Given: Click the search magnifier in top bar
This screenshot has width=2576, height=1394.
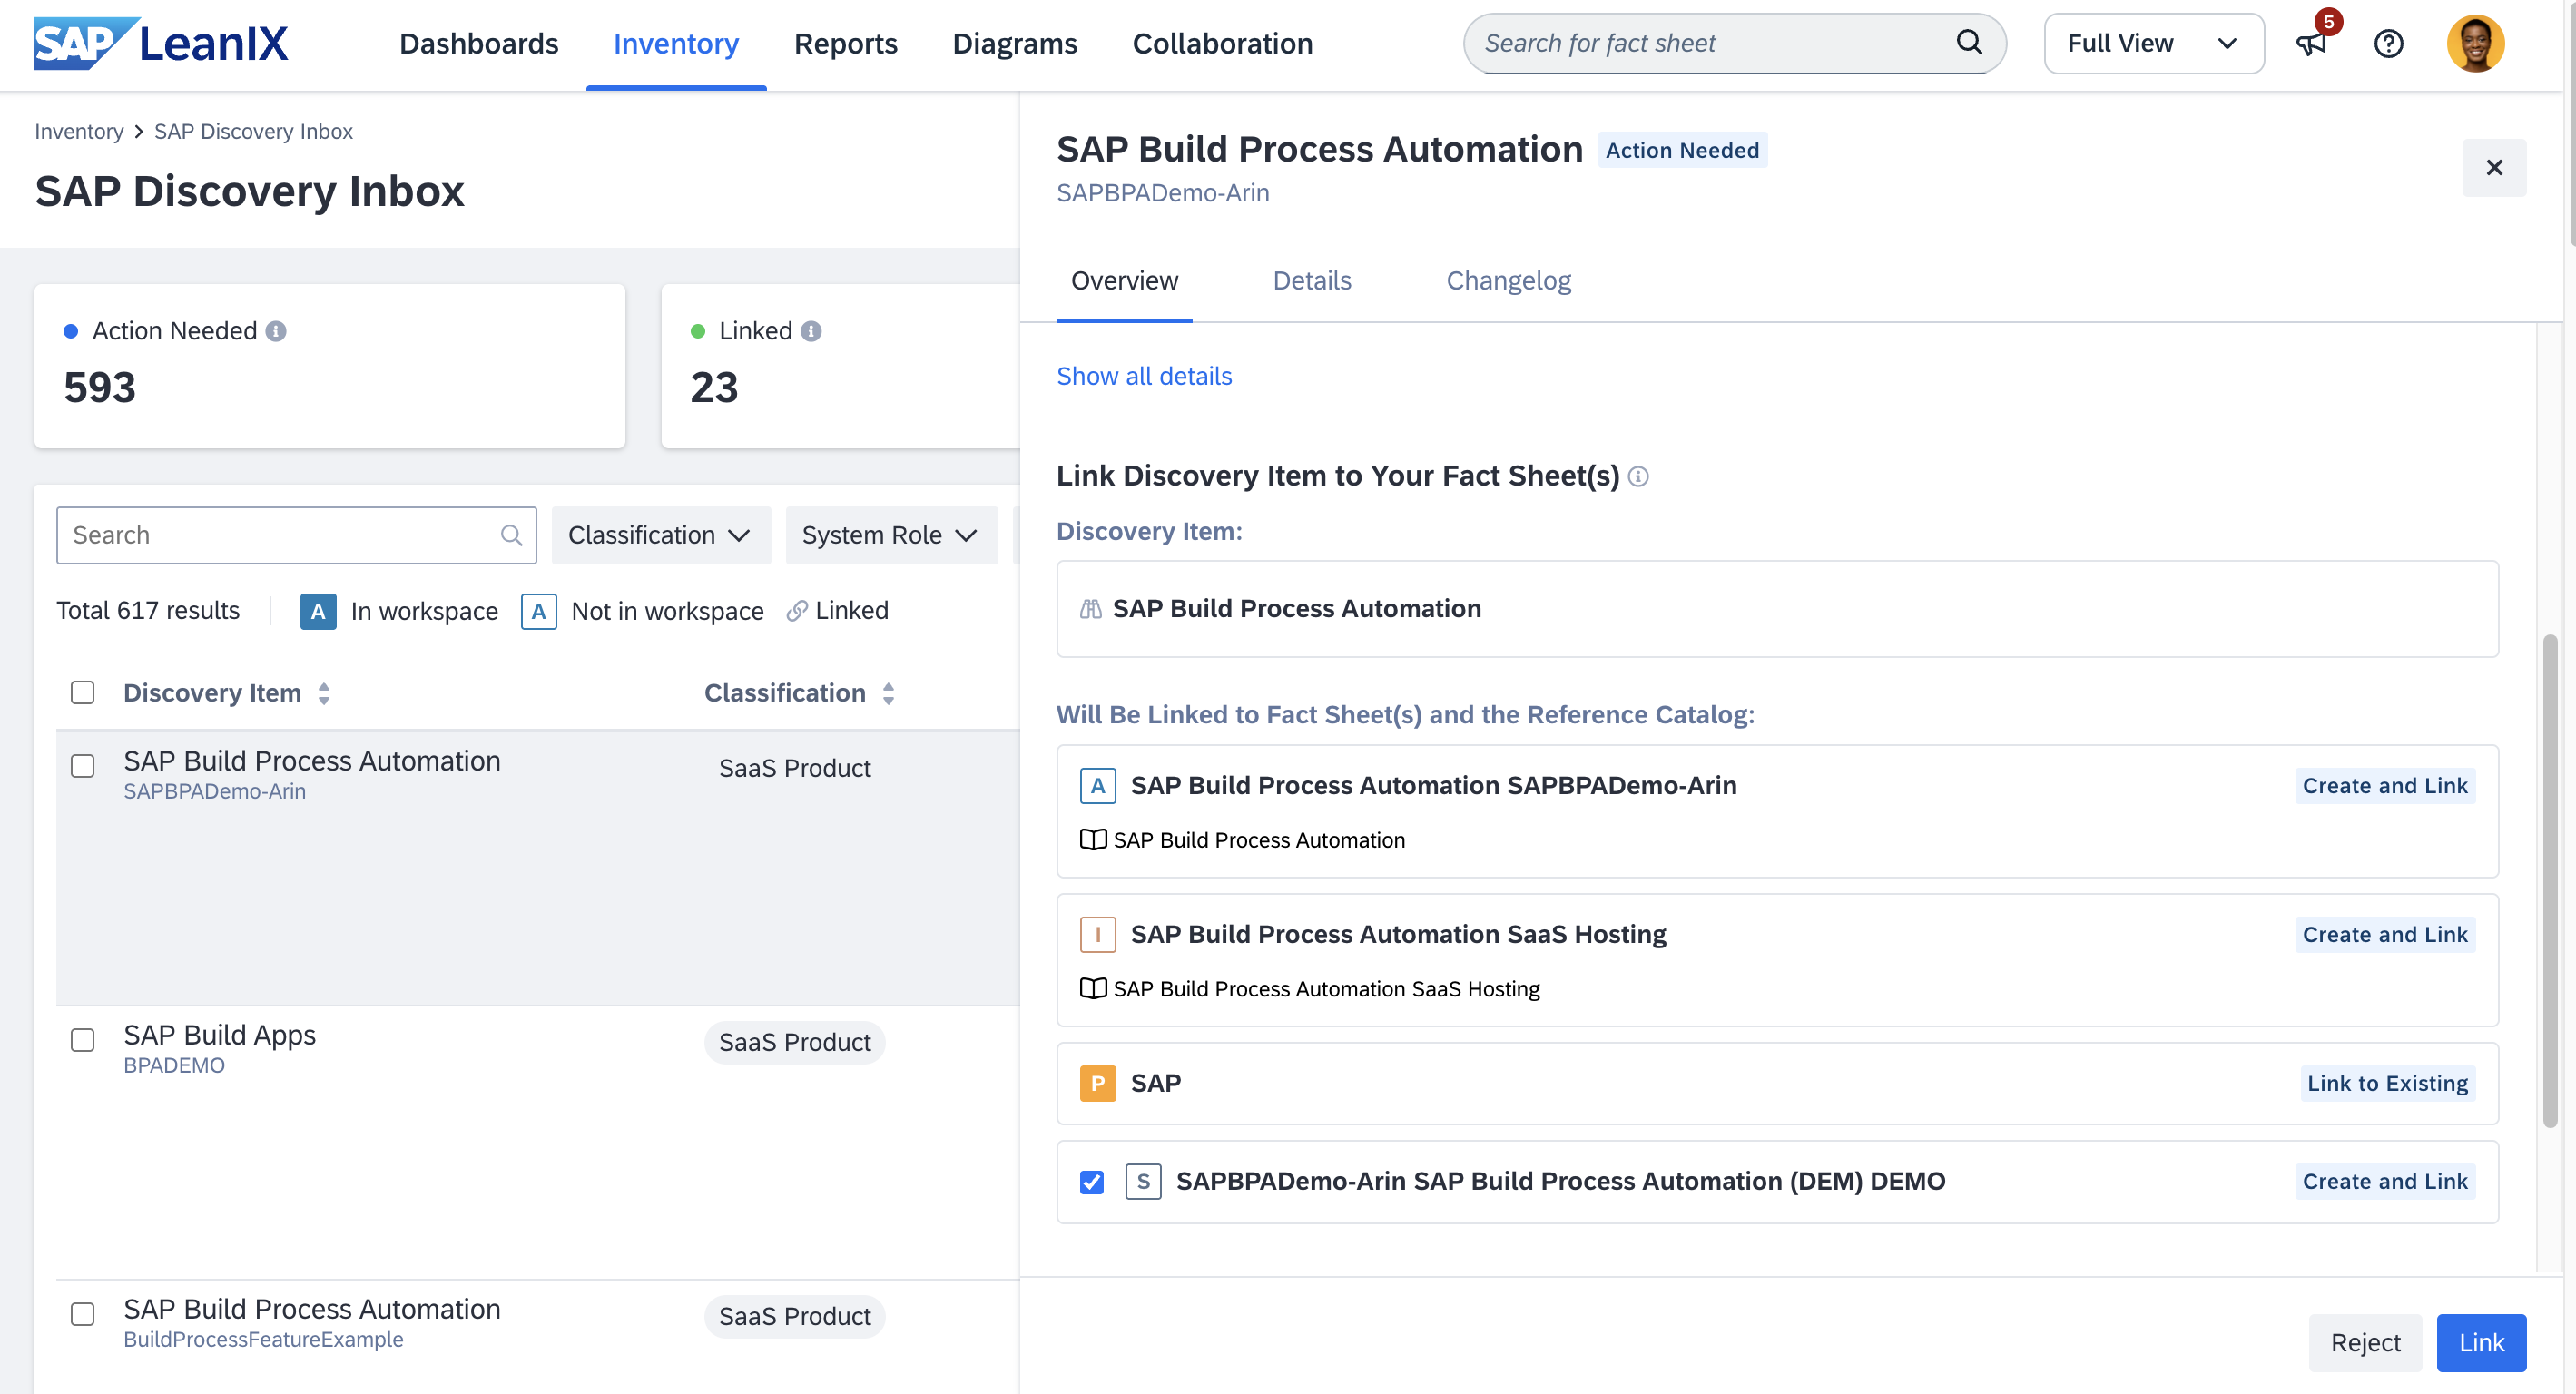Looking at the screenshot, I should click(x=1968, y=42).
